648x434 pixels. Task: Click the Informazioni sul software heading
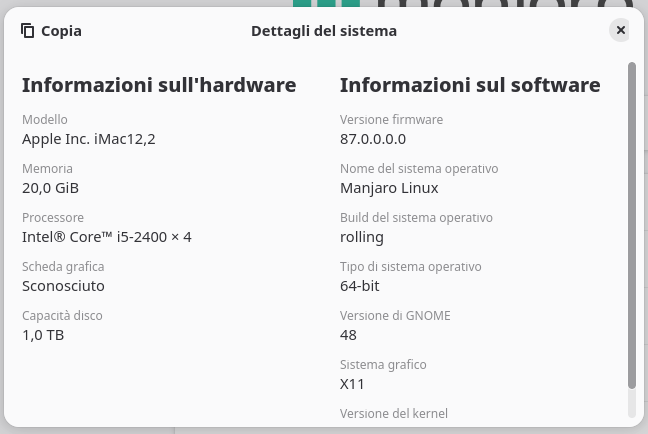[x=470, y=85]
